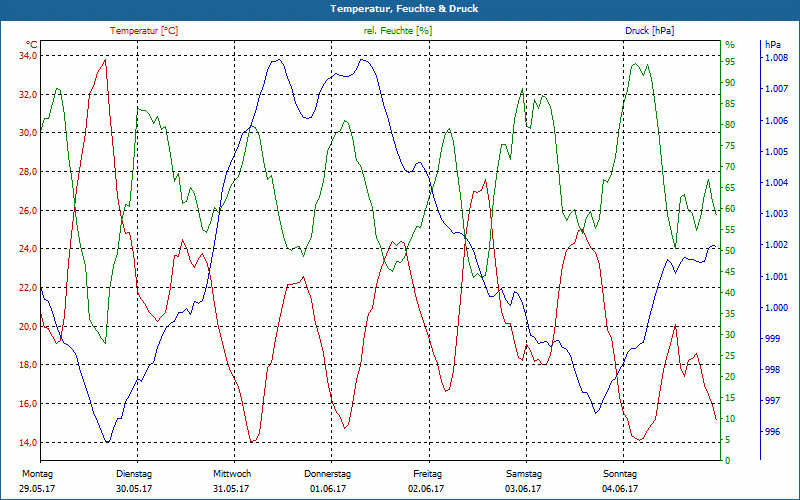The height and width of the screenshot is (500, 800).
Task: Click the '45' humidity axis value
Action: (730, 271)
